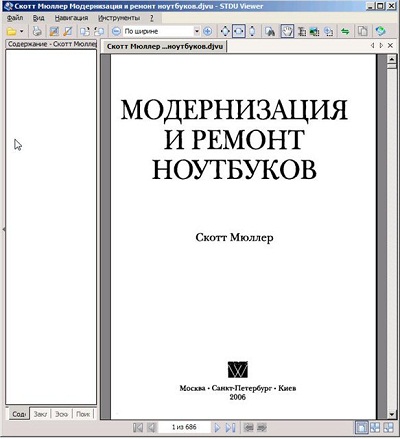Toggle the hand pan tool
400x439 pixels.
pyautogui.click(x=287, y=31)
